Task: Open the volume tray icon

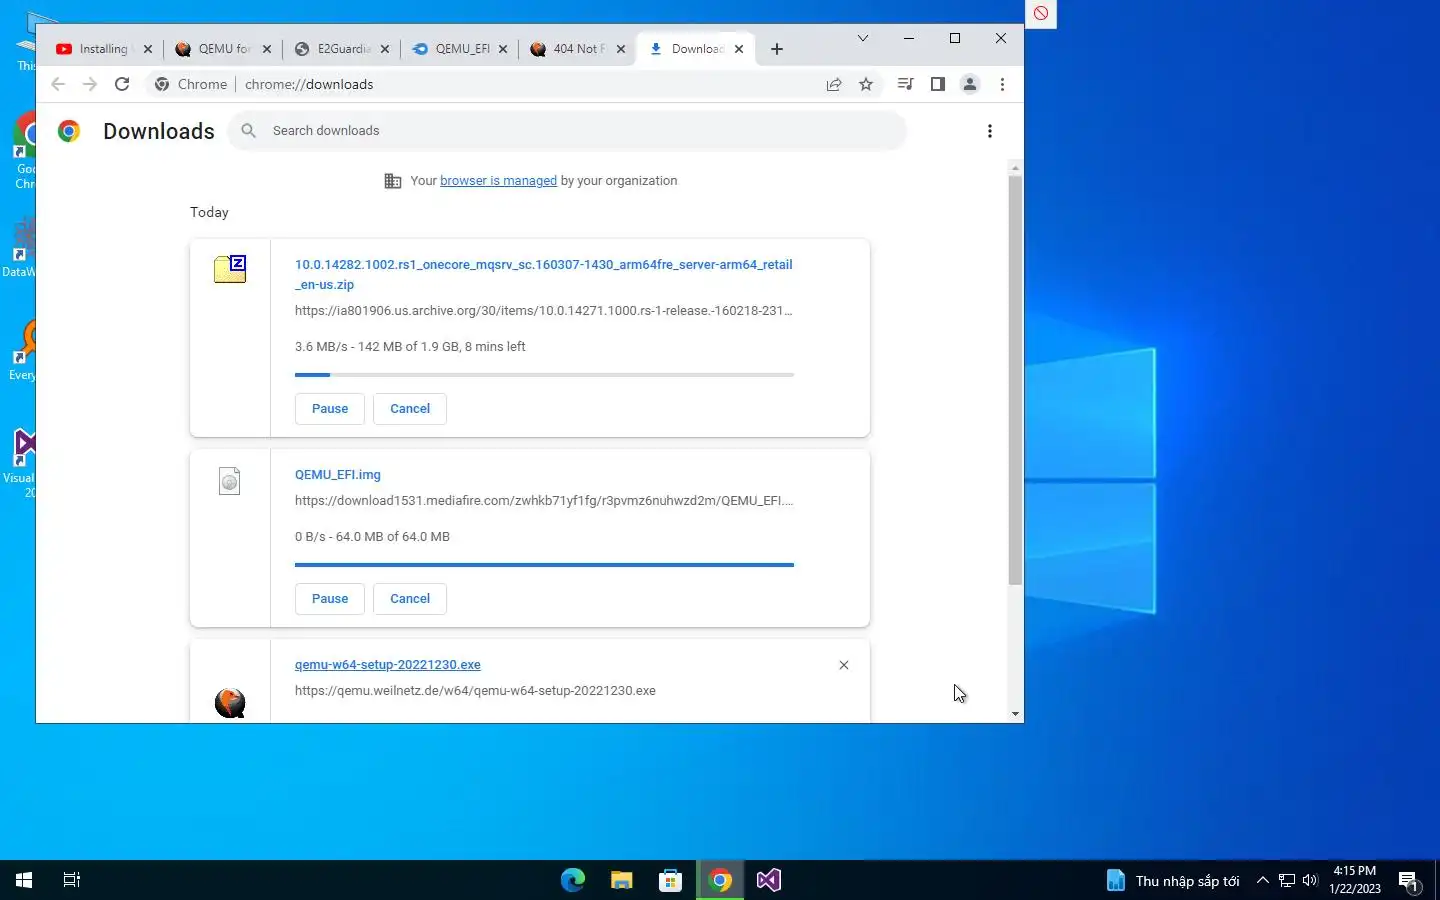Action: (1310, 880)
